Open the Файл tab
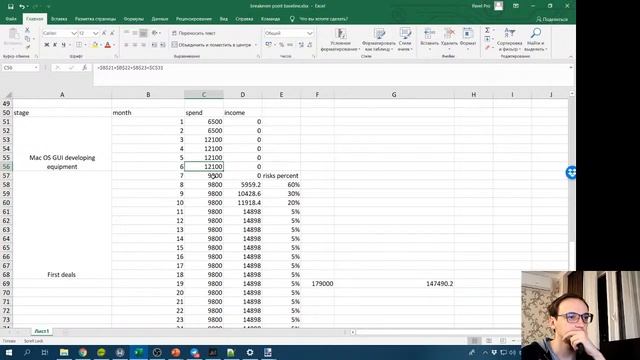Screen dimensions: 640x360 click(x=11, y=19)
